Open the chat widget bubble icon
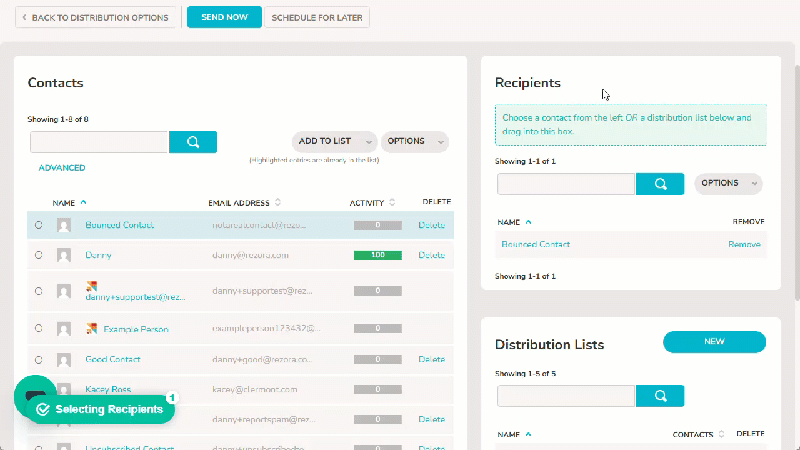This screenshot has width=800, height=450. pyautogui.click(x=35, y=395)
